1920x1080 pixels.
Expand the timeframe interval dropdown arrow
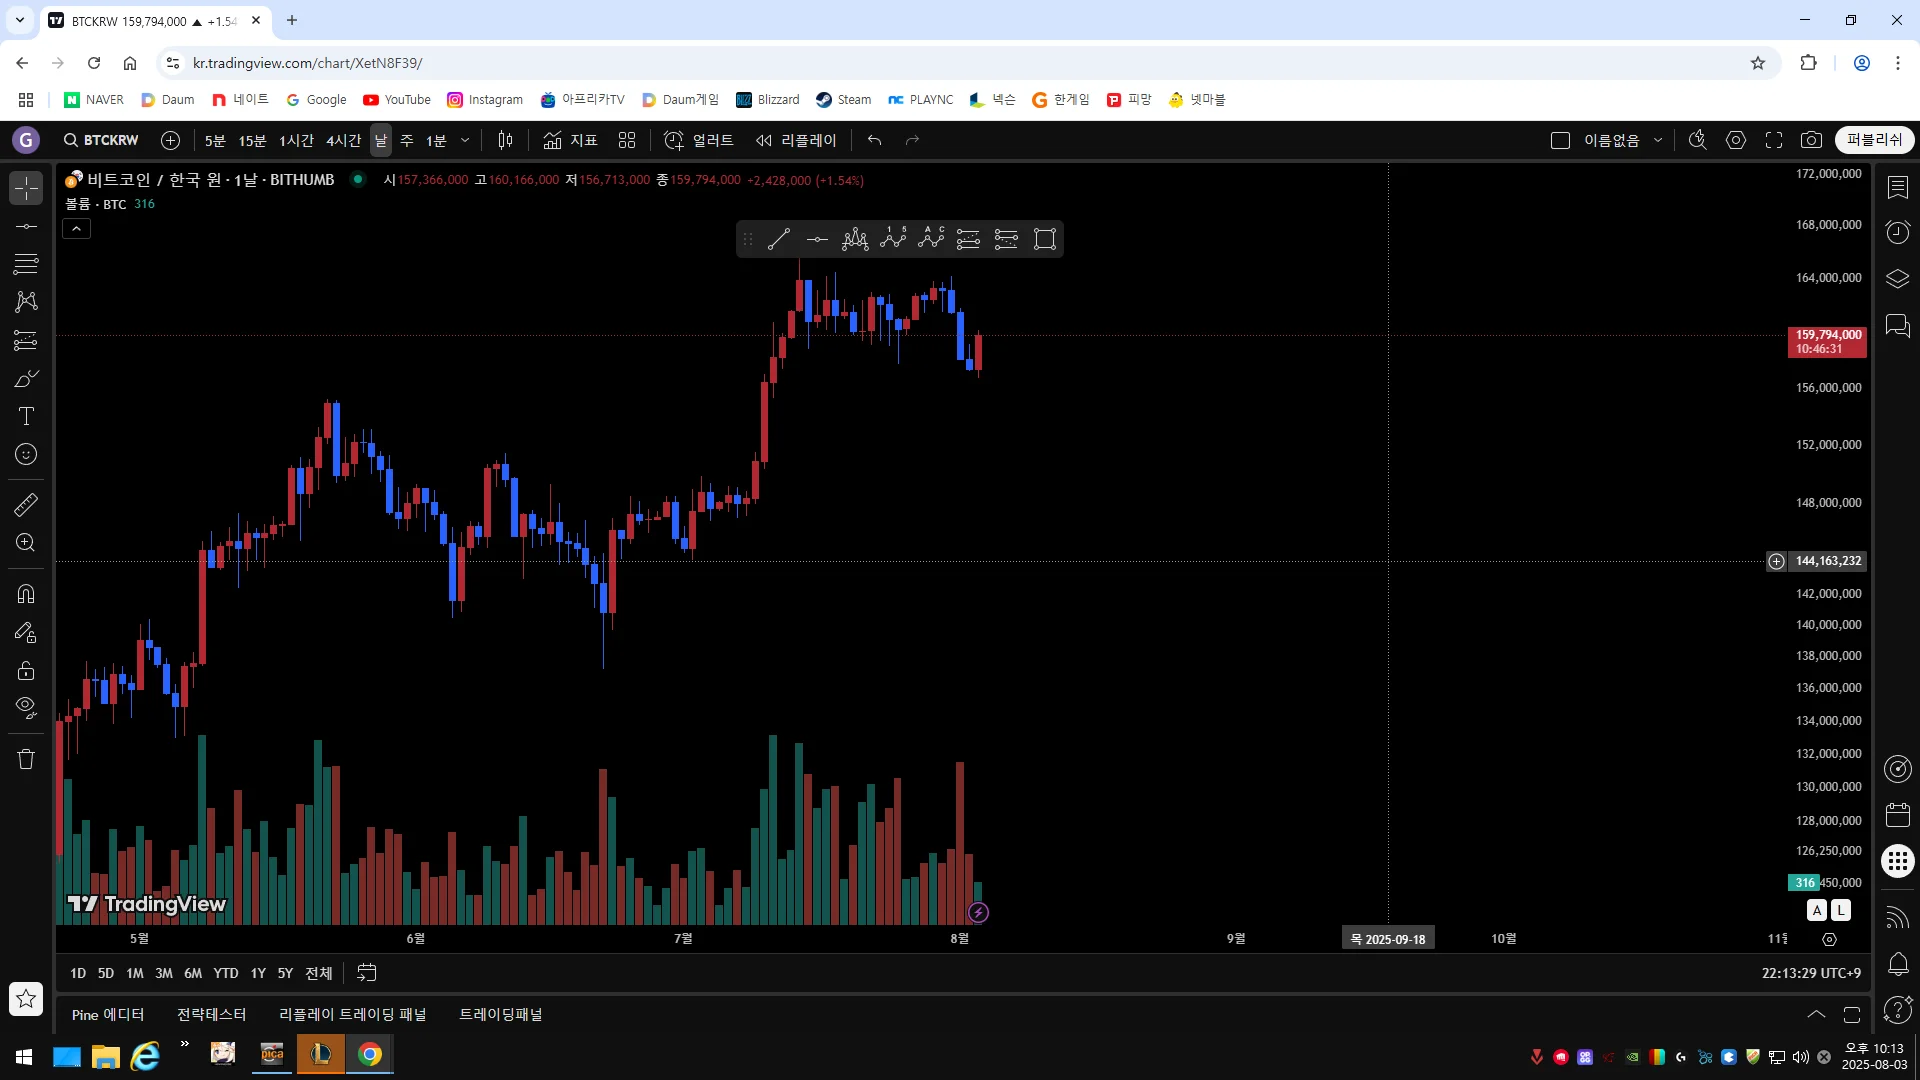465,140
